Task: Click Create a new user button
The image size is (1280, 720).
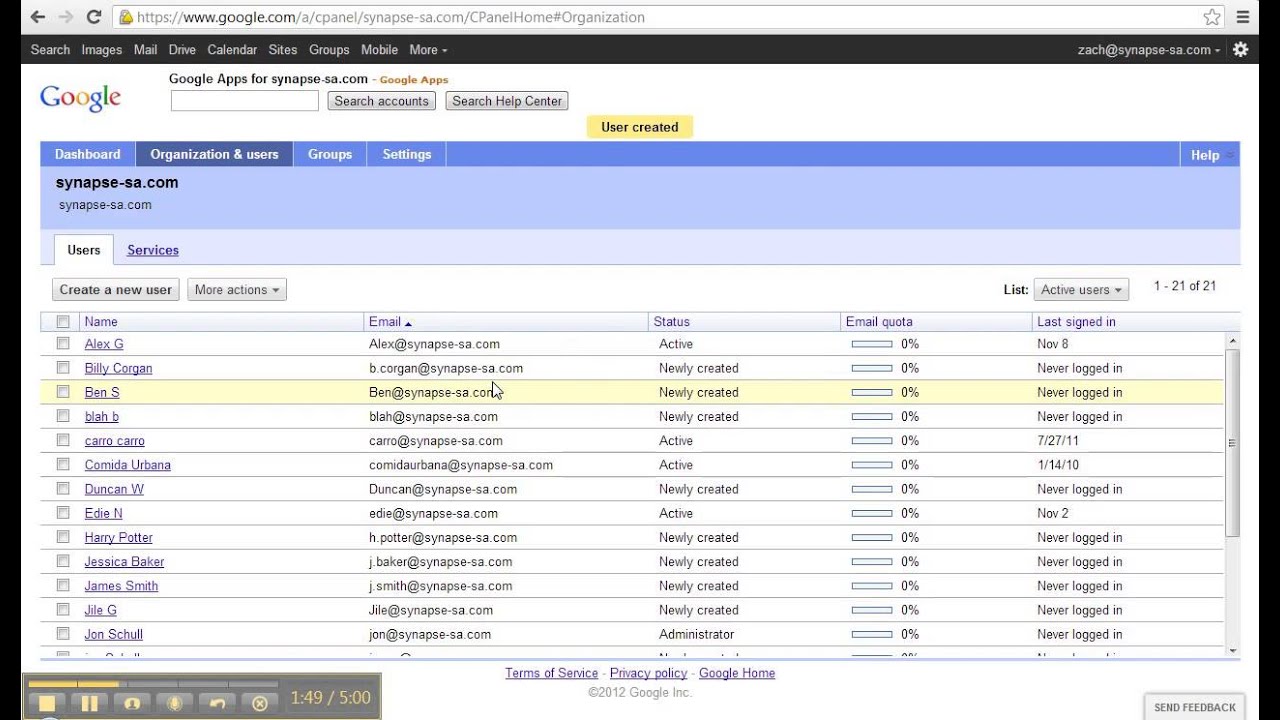Action: coord(116,290)
